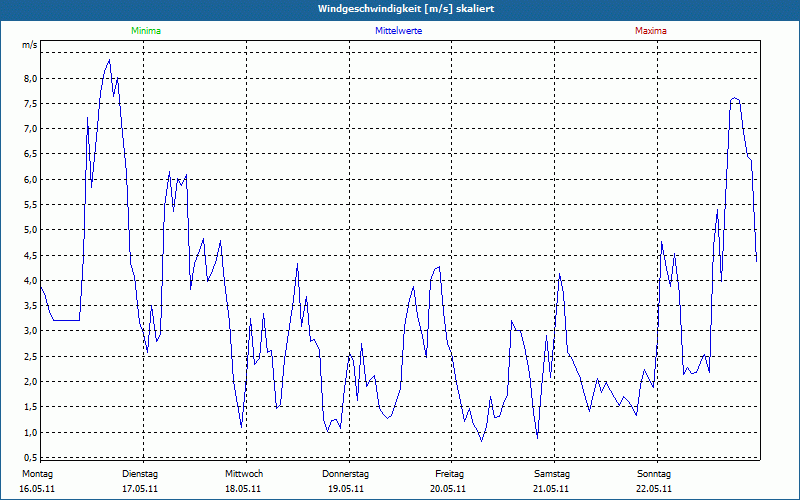Click the 6,5 y-axis value
Screen dimensions: 800x500
(31, 154)
